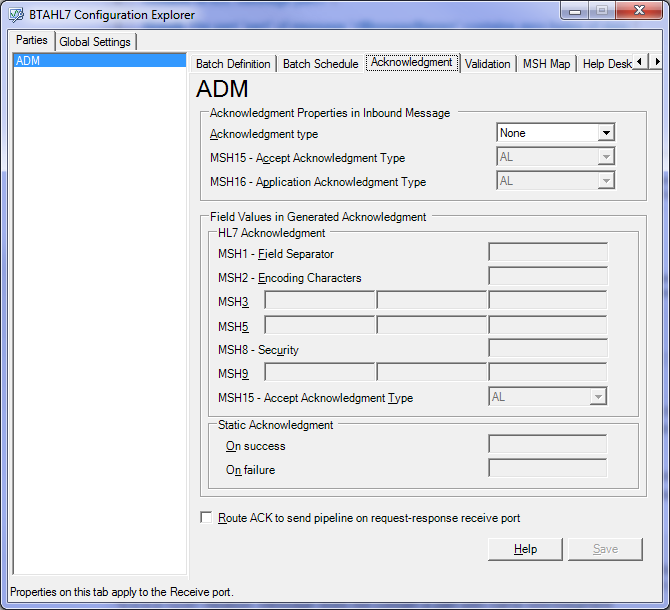670x610 pixels.
Task: Open the Batch Definition tab
Action: (233, 64)
